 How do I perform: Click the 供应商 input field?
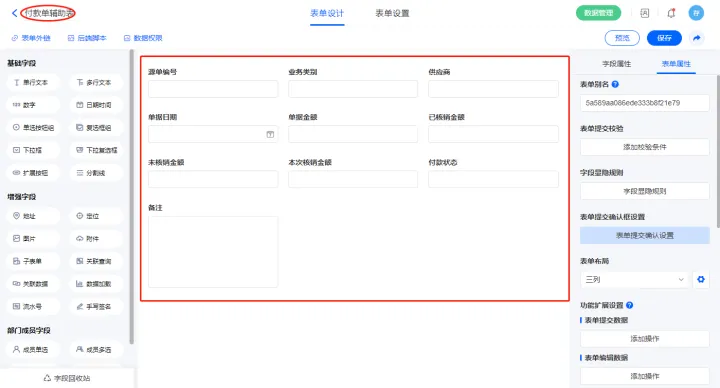(x=494, y=89)
